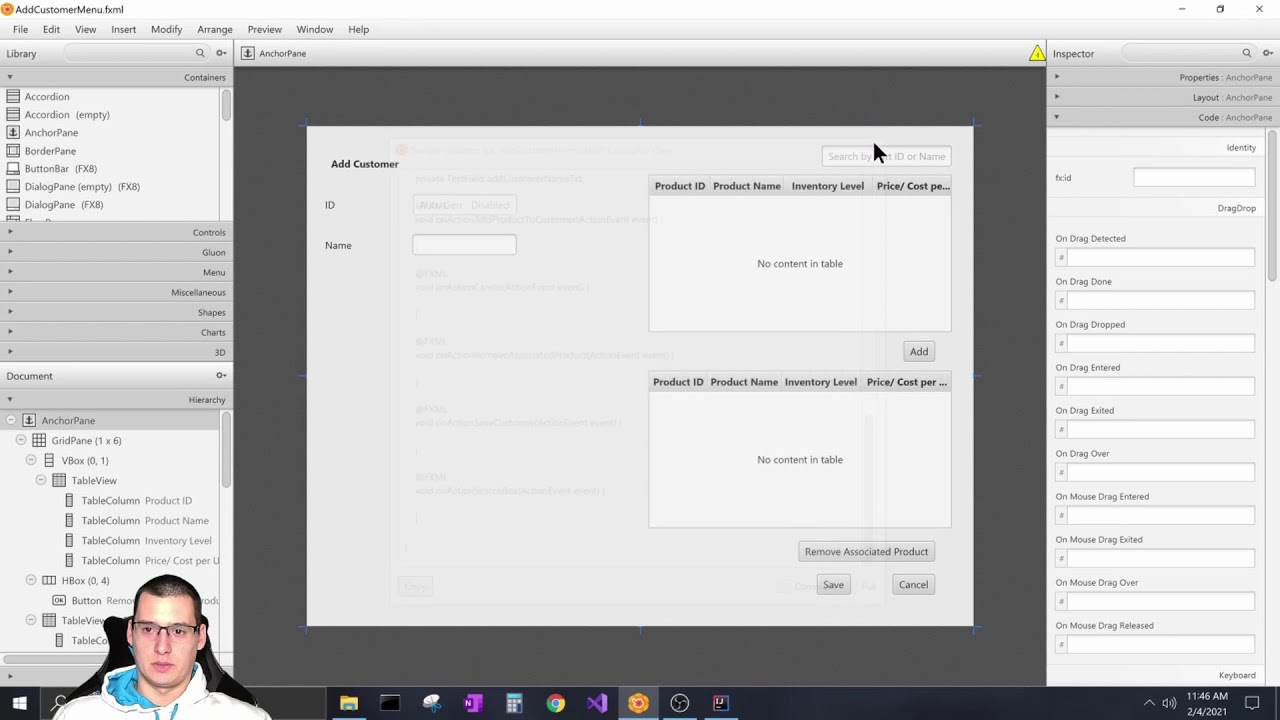Open OneNote from the taskbar
The height and width of the screenshot is (720, 1280).
click(x=472, y=703)
